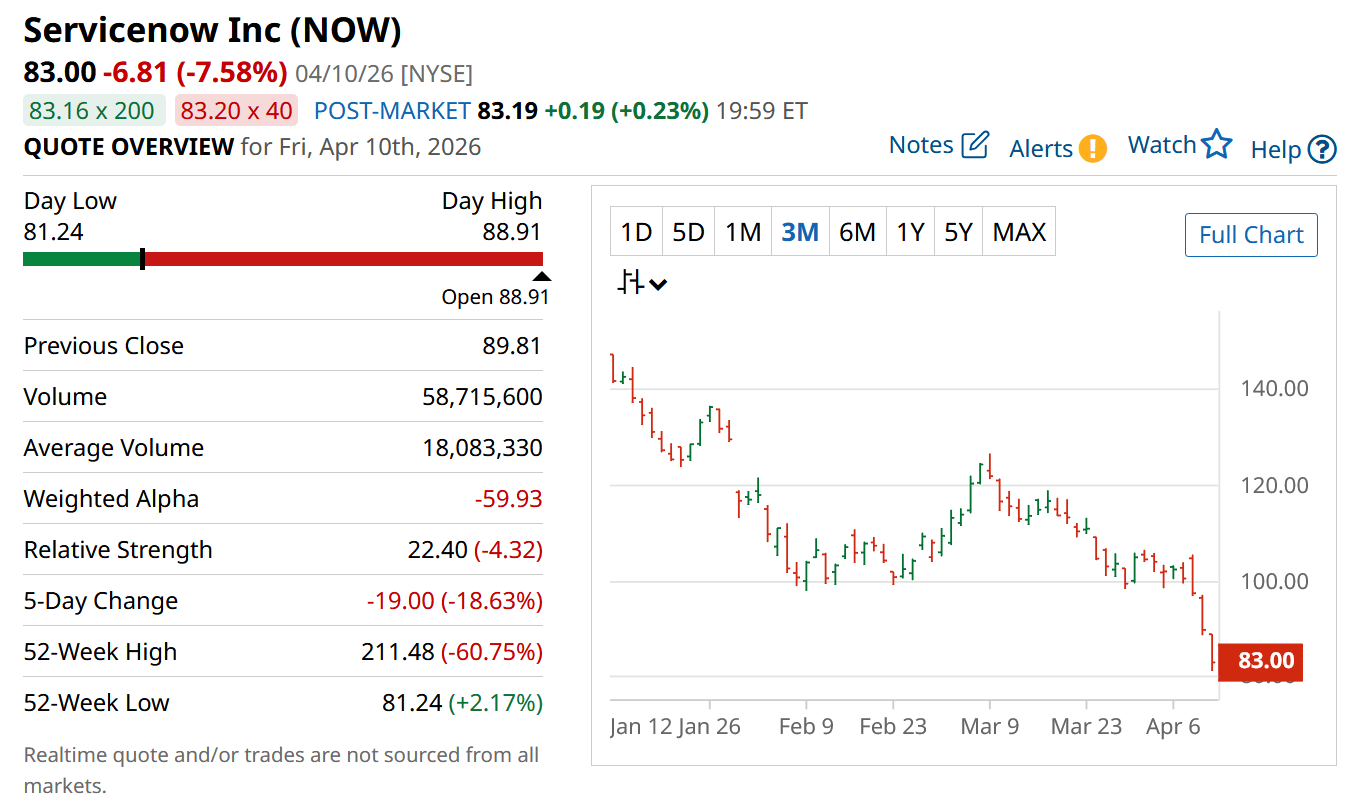Image resolution: width=1352 pixels, height=810 pixels.
Task: Click the black Open price triangle marker
Action: click(541, 277)
